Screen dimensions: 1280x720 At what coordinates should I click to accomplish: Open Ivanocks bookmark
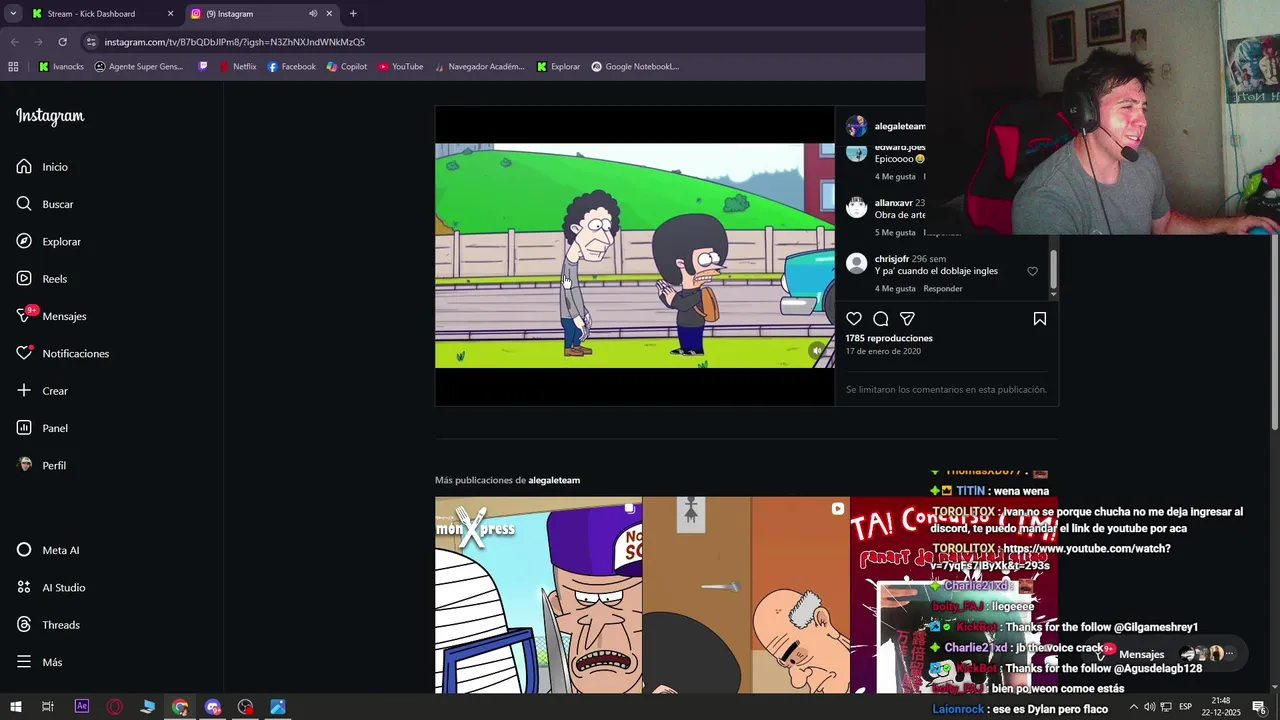pos(61,67)
